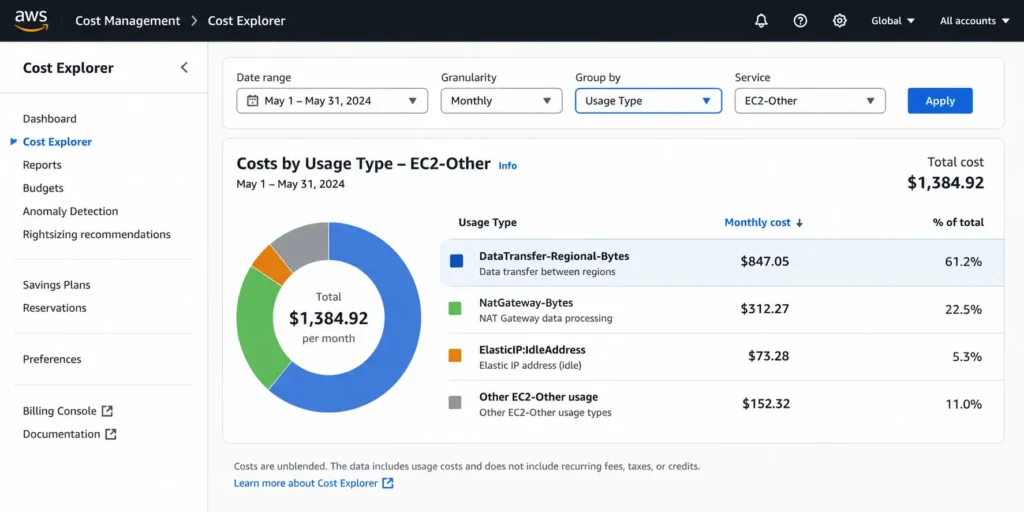Click the Monthly cost sort arrow
Screen dimensions: 1024x512
click(799, 223)
